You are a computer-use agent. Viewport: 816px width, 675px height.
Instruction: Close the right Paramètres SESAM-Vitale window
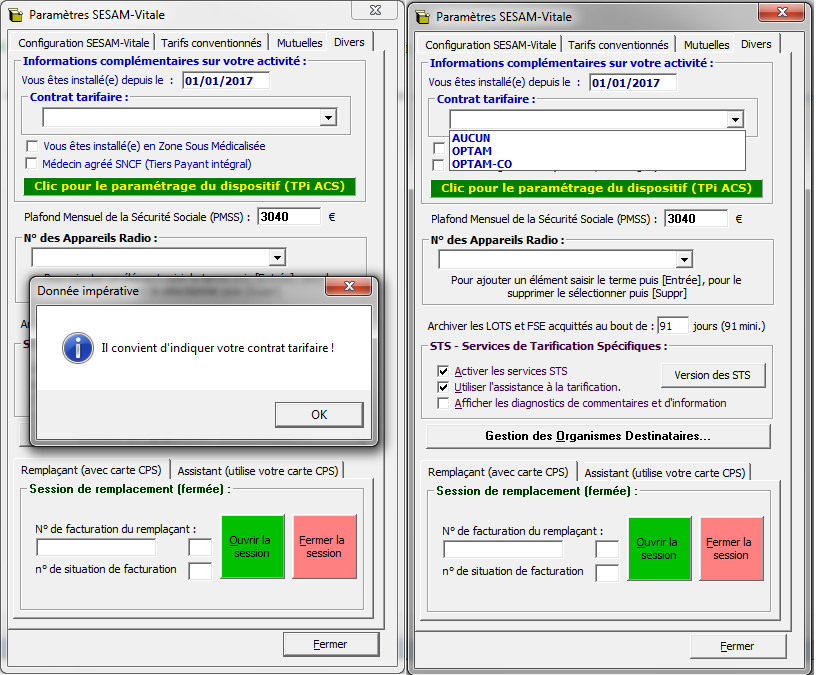pos(781,12)
